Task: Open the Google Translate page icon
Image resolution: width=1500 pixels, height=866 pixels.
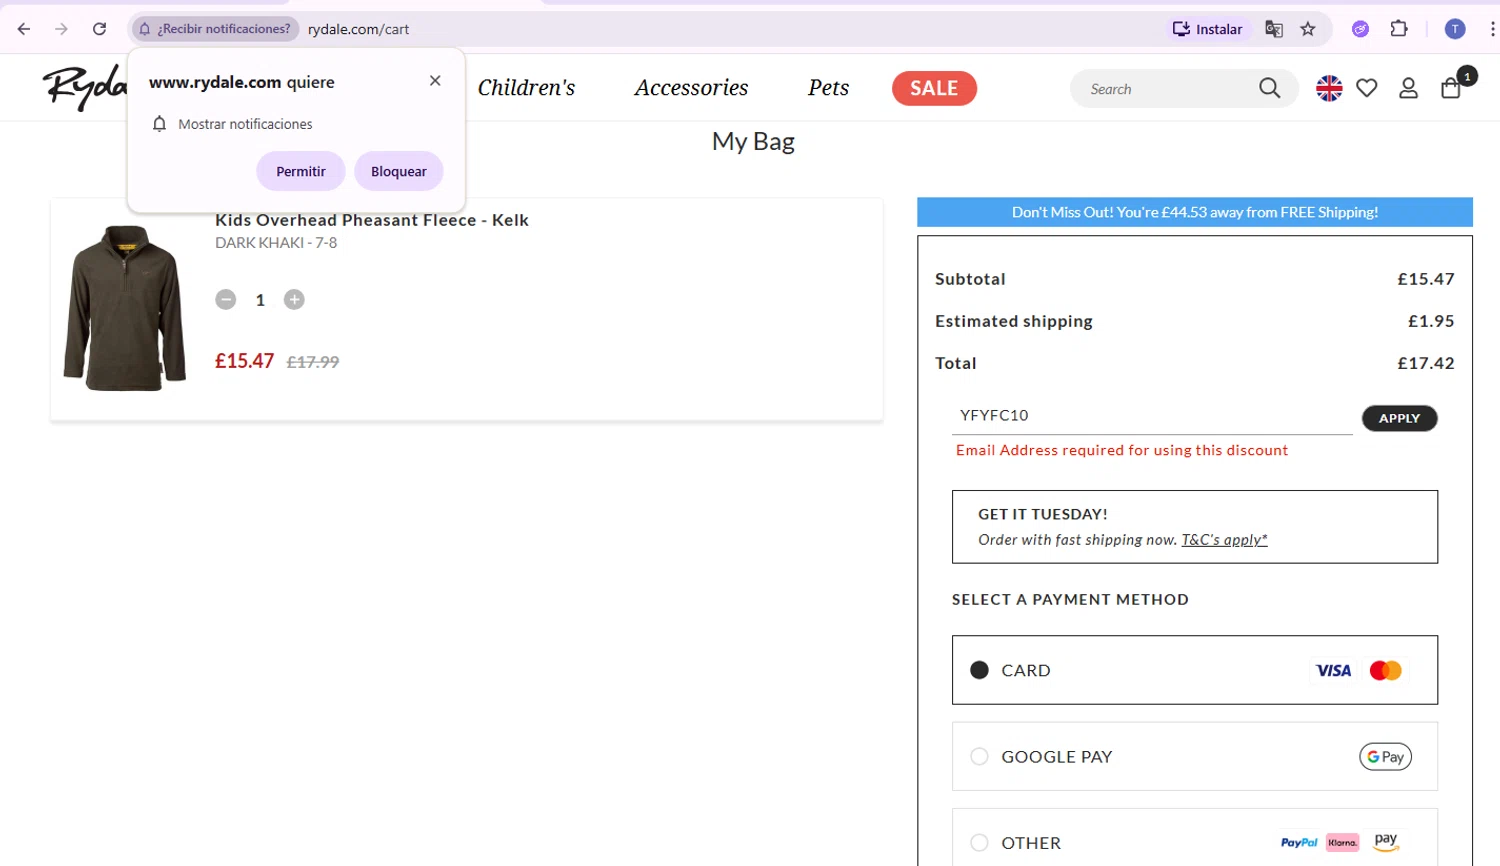Action: [x=1274, y=29]
